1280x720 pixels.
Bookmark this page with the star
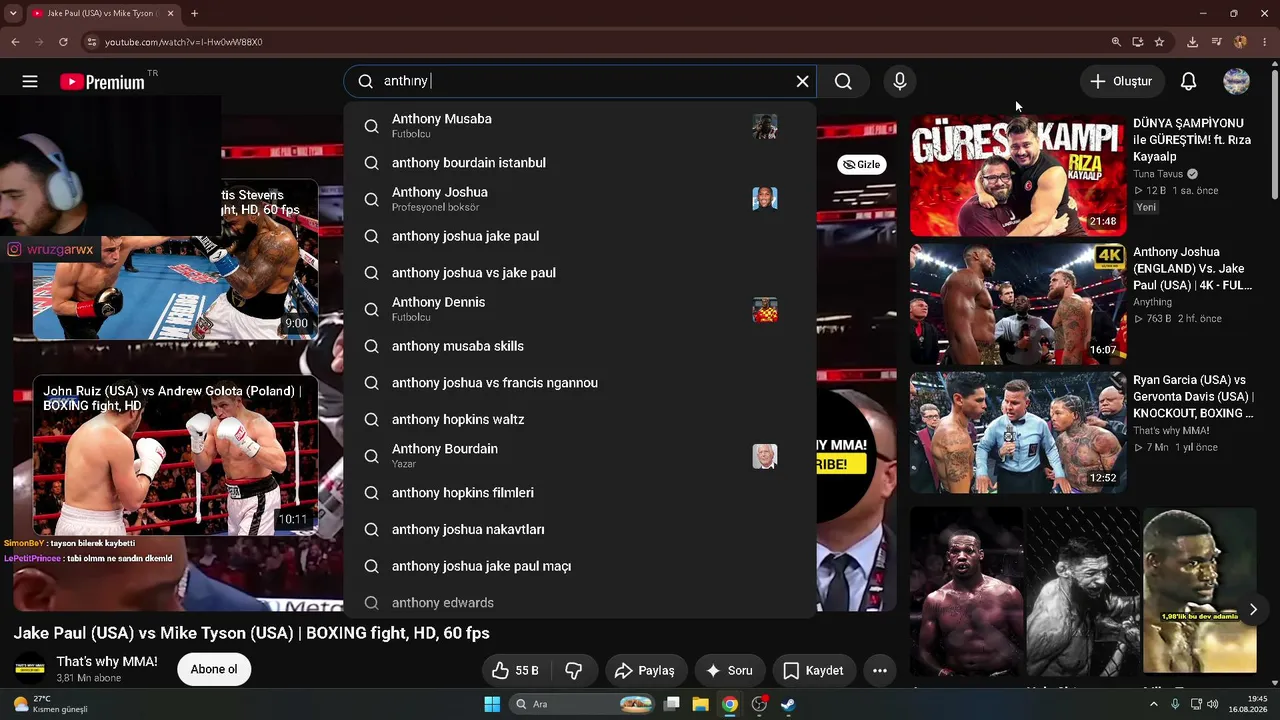click(1159, 42)
